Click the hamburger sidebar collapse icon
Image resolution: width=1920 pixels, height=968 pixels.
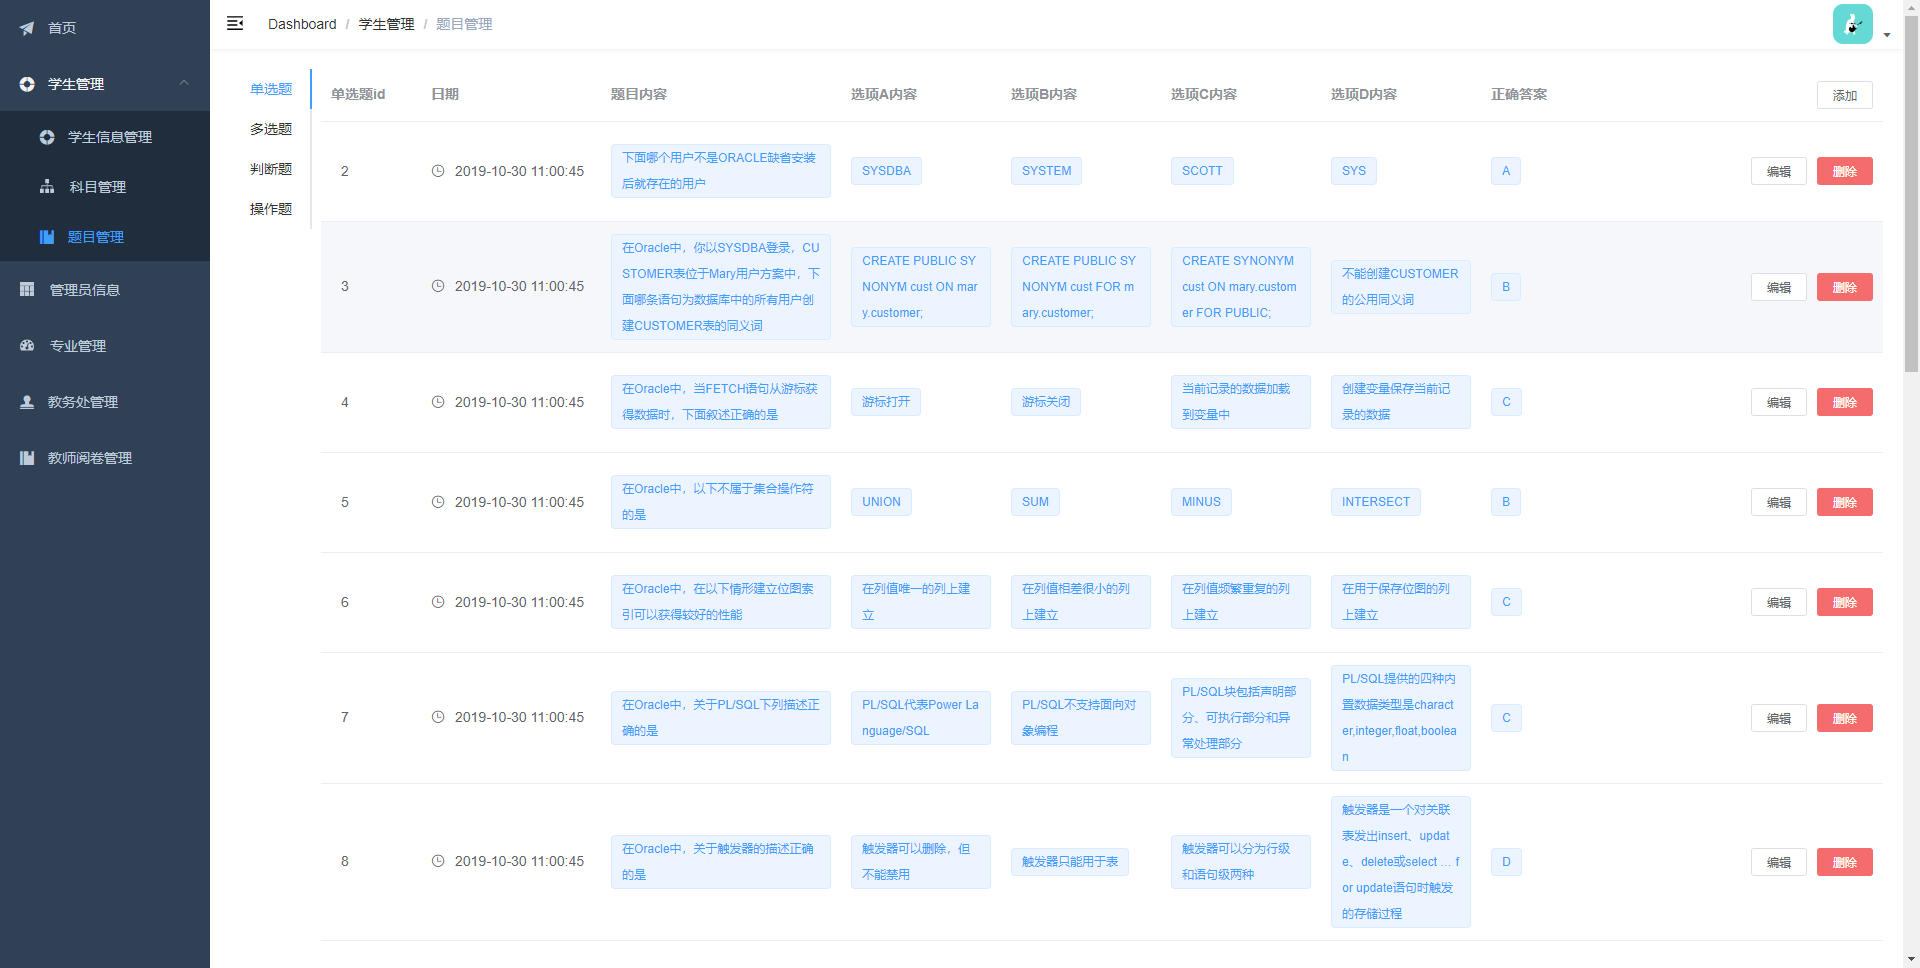pyautogui.click(x=235, y=23)
